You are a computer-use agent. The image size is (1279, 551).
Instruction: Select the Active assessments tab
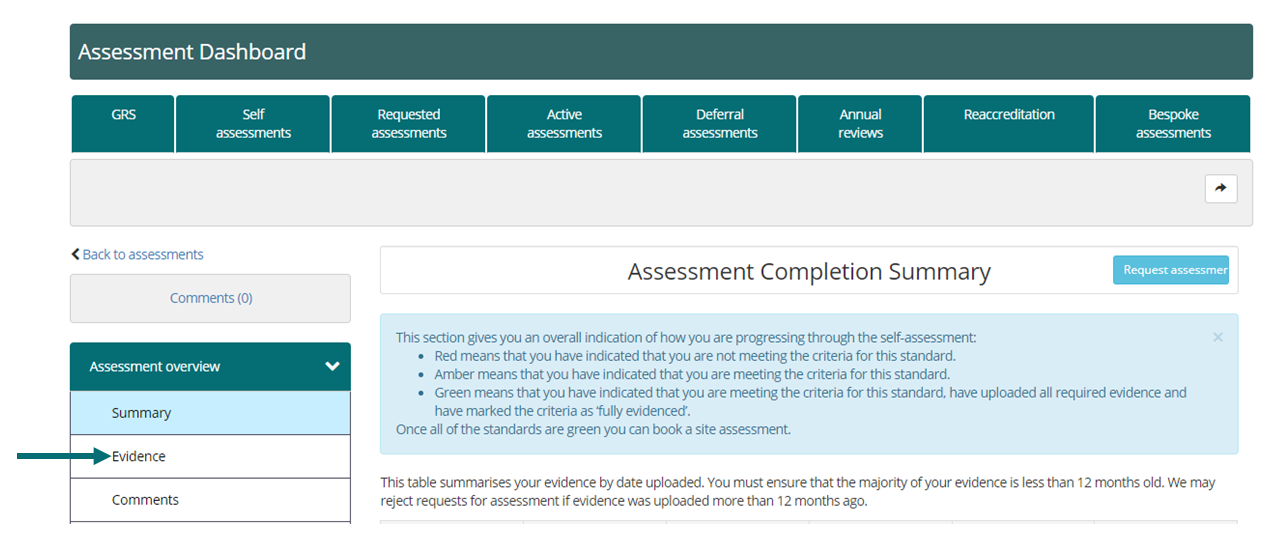[564, 123]
